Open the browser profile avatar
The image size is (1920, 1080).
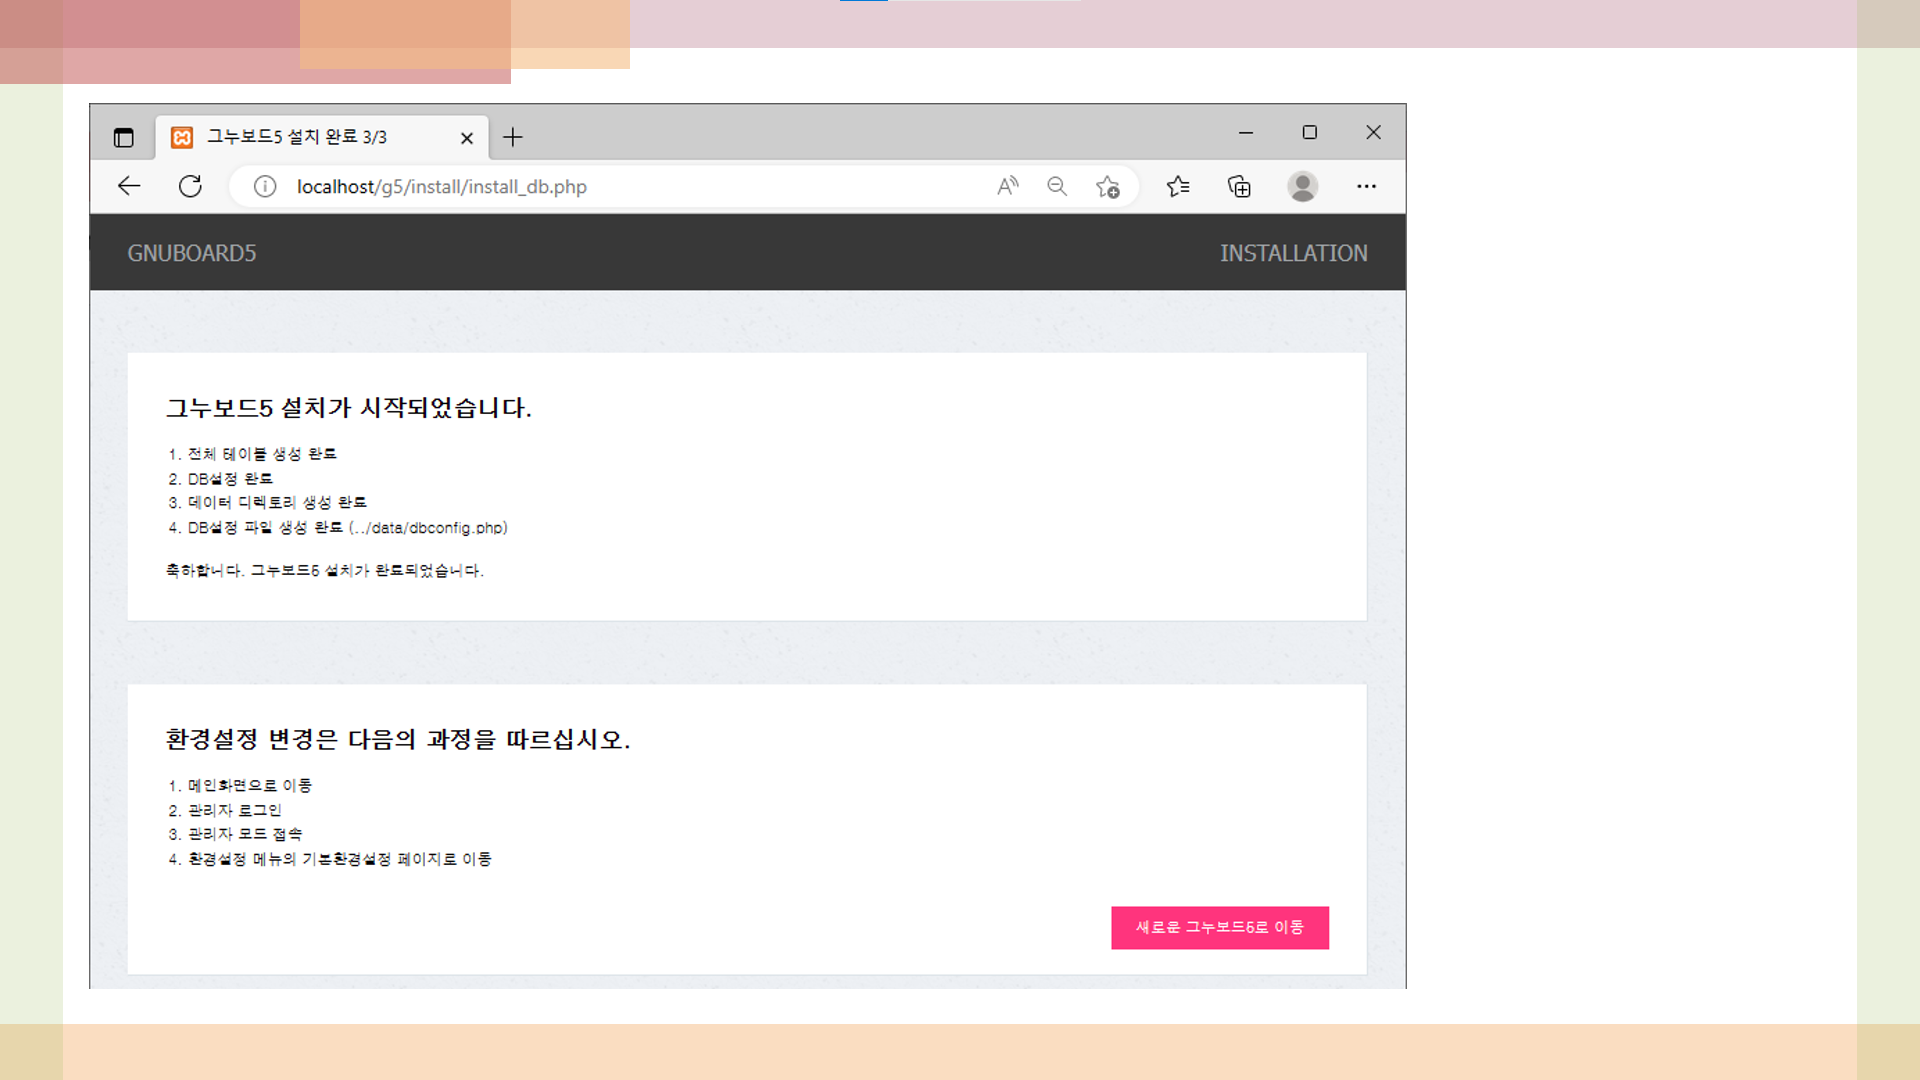pos(1302,186)
